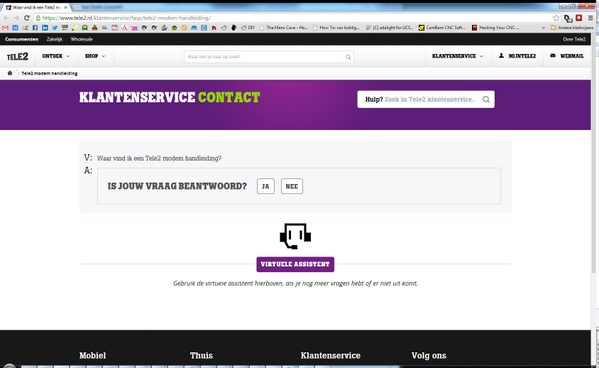
Task: Open The Mans Cave bookmark
Action: 284,28
